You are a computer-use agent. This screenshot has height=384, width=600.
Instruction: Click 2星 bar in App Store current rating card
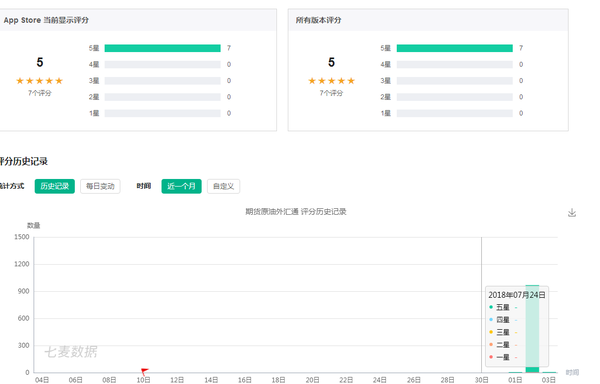(163, 97)
